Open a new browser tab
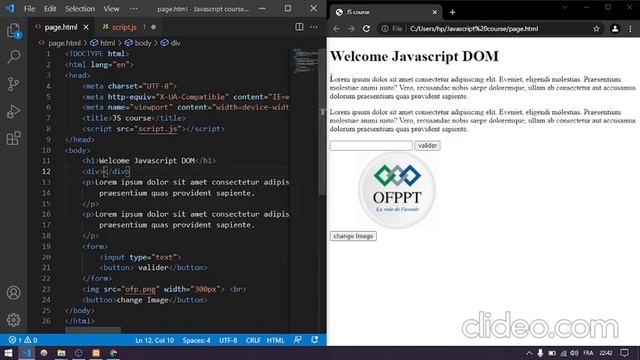The width and height of the screenshot is (640, 360). pyautogui.click(x=452, y=12)
